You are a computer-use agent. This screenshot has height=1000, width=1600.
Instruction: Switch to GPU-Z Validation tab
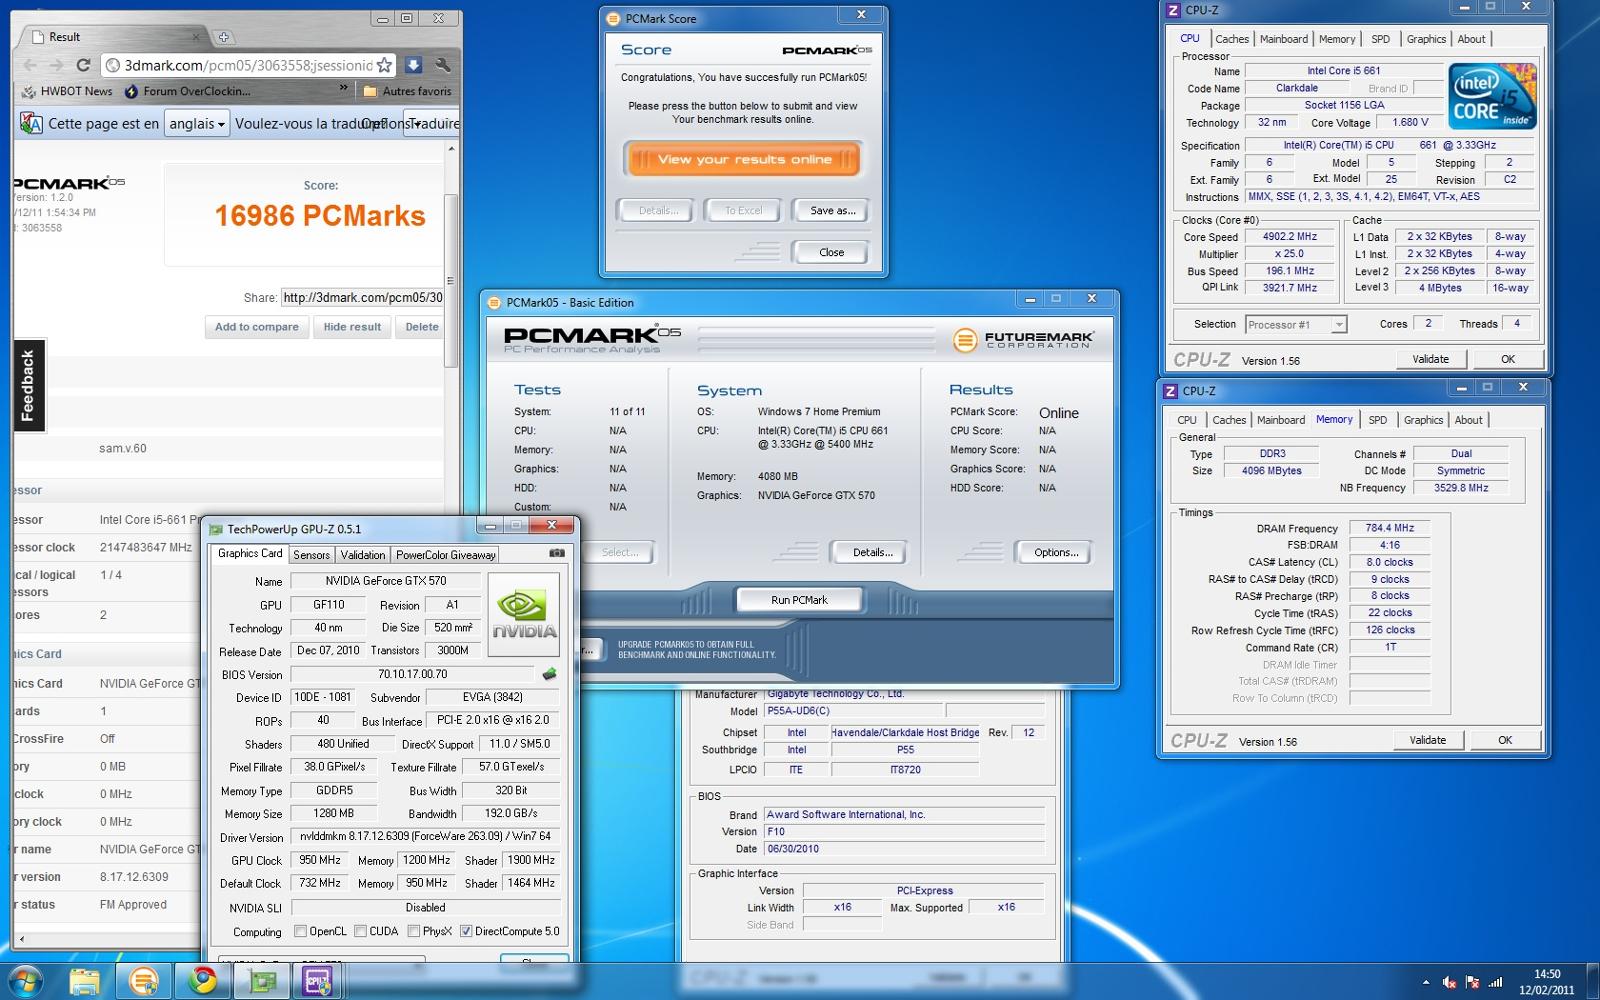point(362,555)
